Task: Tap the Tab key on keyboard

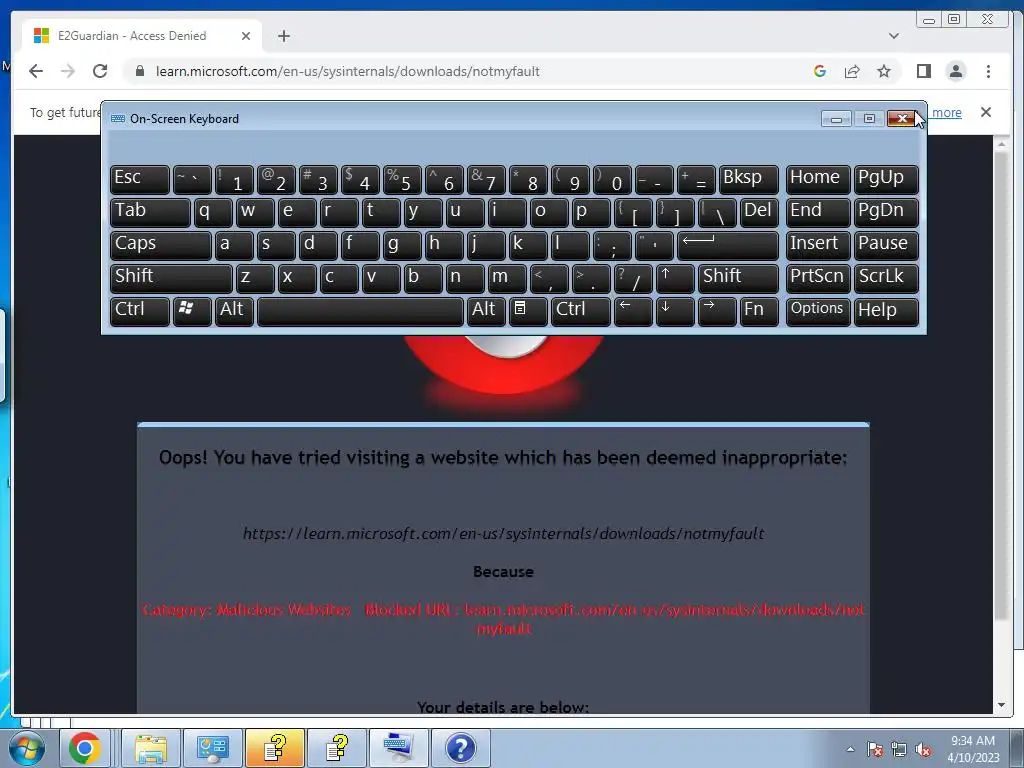Action: tap(150, 212)
